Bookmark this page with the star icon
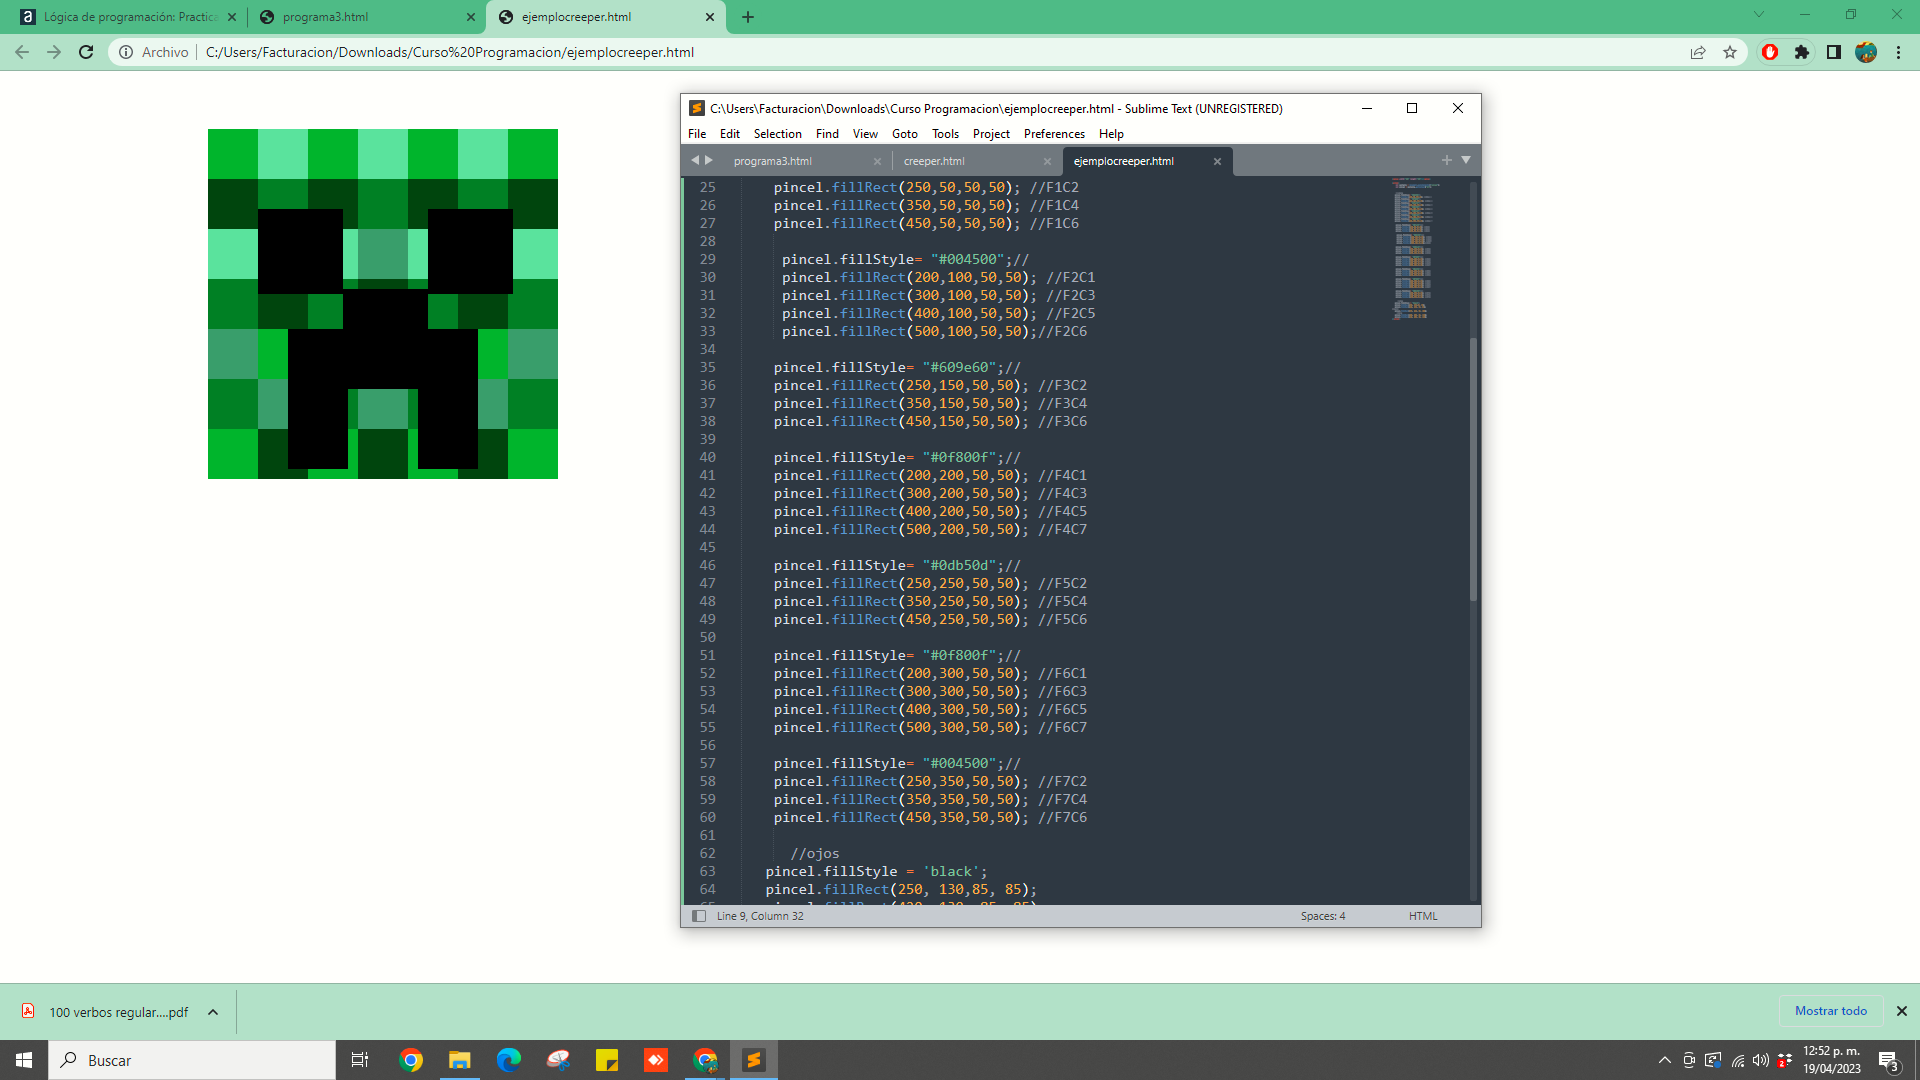1920x1080 pixels. click(x=1730, y=52)
